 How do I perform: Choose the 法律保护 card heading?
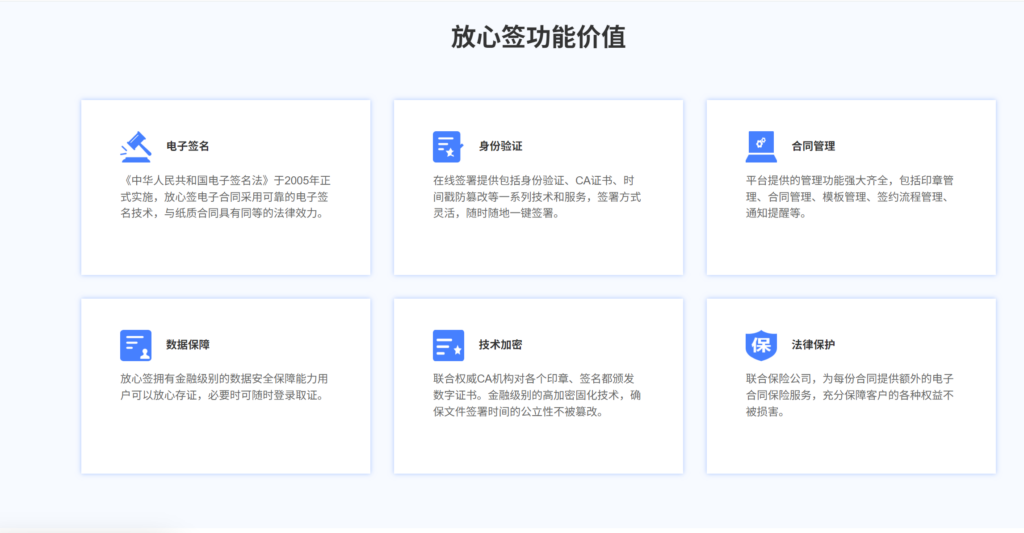(813, 345)
